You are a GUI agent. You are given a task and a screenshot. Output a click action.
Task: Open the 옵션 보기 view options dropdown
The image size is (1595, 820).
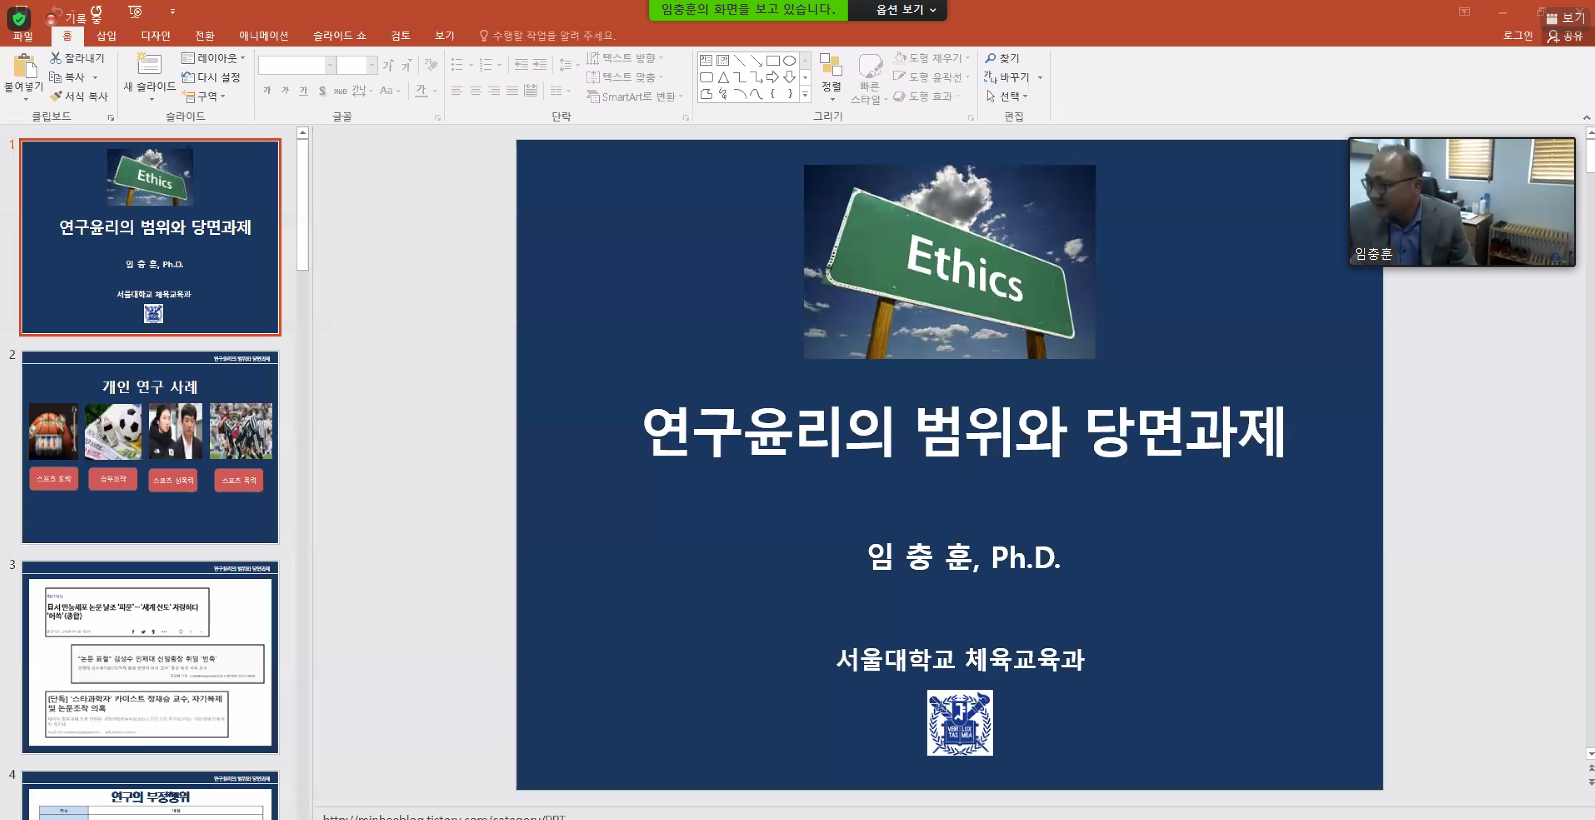pos(906,10)
